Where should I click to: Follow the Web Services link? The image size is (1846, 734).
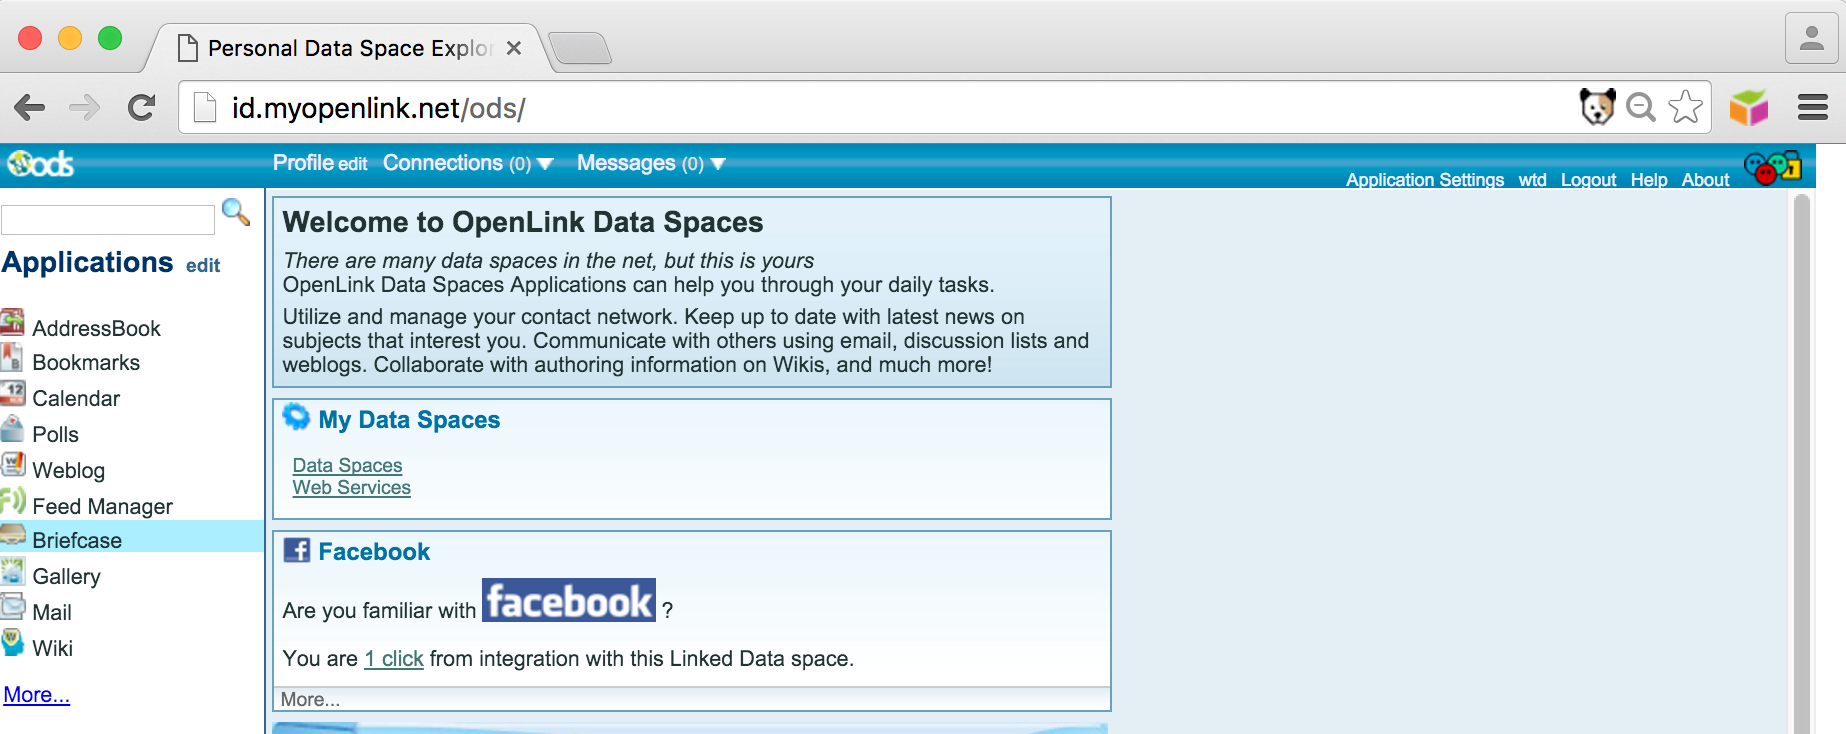pyautogui.click(x=351, y=488)
